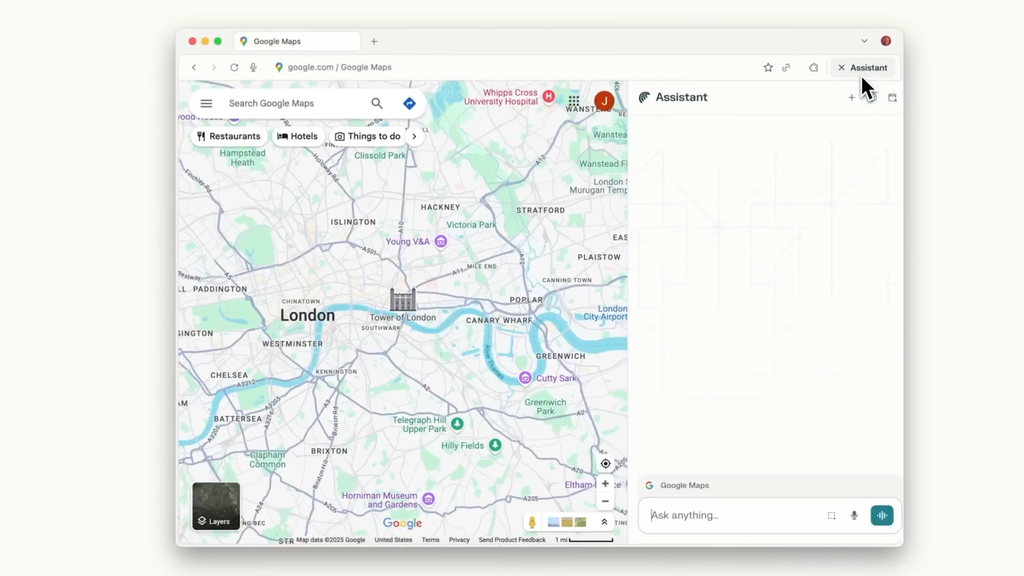Click the United States link in the footer
This screenshot has height=576, width=1024.
(x=393, y=540)
